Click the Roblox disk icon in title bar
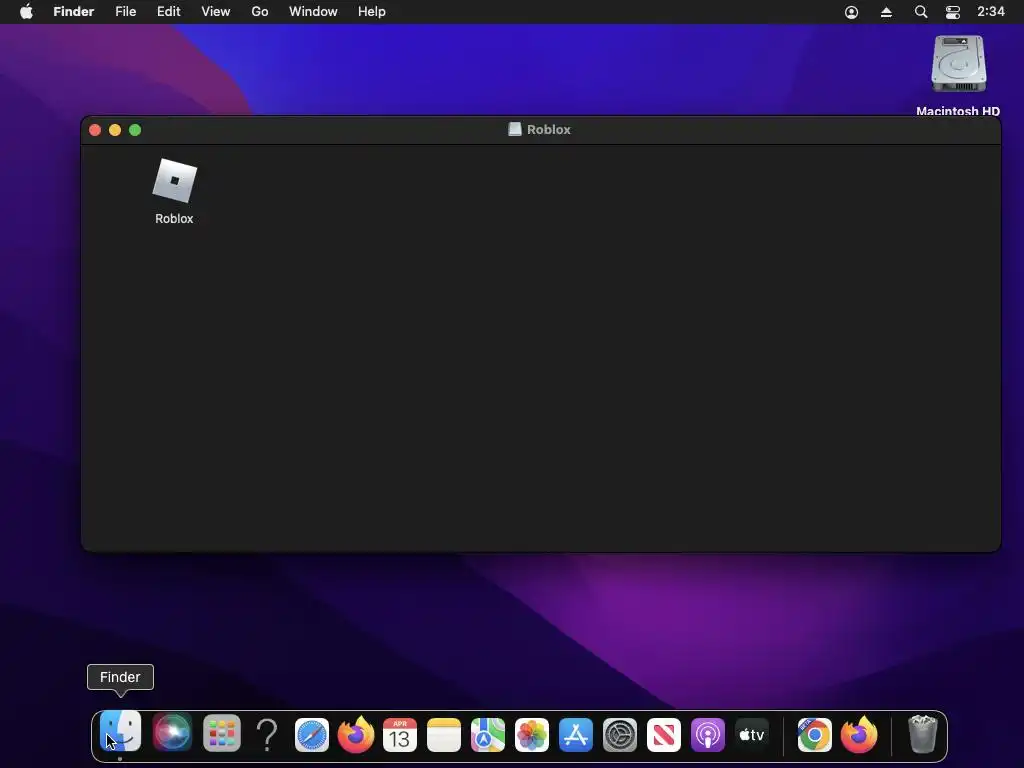This screenshot has width=1024, height=768. [515, 129]
